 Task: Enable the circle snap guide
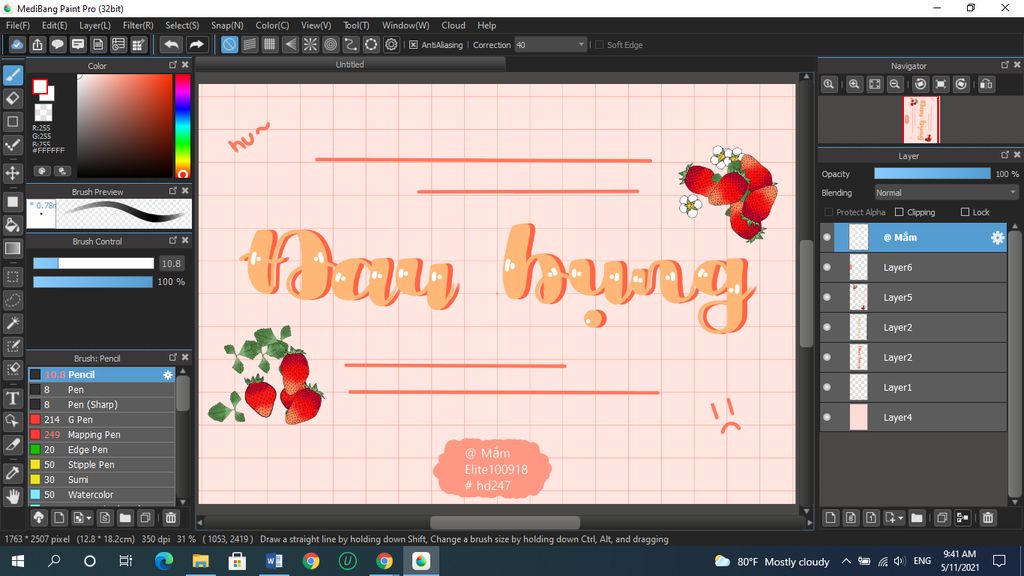pyautogui.click(x=330, y=44)
